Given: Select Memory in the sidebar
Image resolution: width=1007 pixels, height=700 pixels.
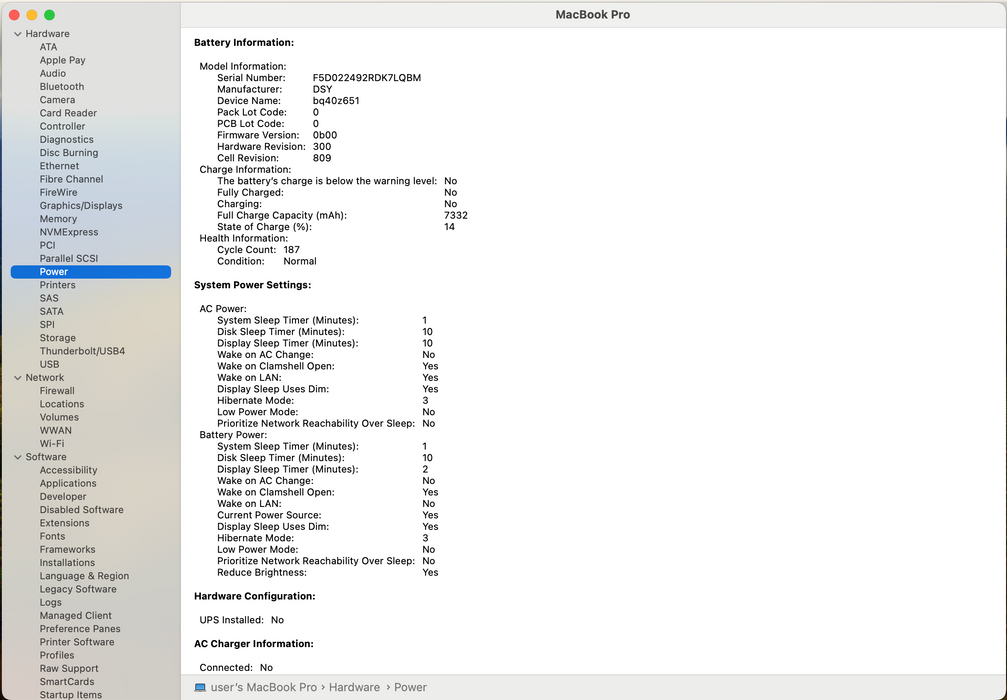Looking at the screenshot, I should pos(58,219).
